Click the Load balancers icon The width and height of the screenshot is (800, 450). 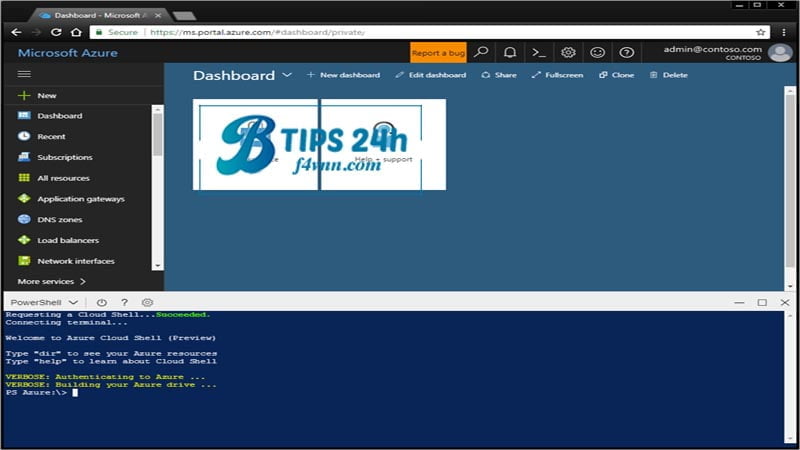pyautogui.click(x=24, y=240)
